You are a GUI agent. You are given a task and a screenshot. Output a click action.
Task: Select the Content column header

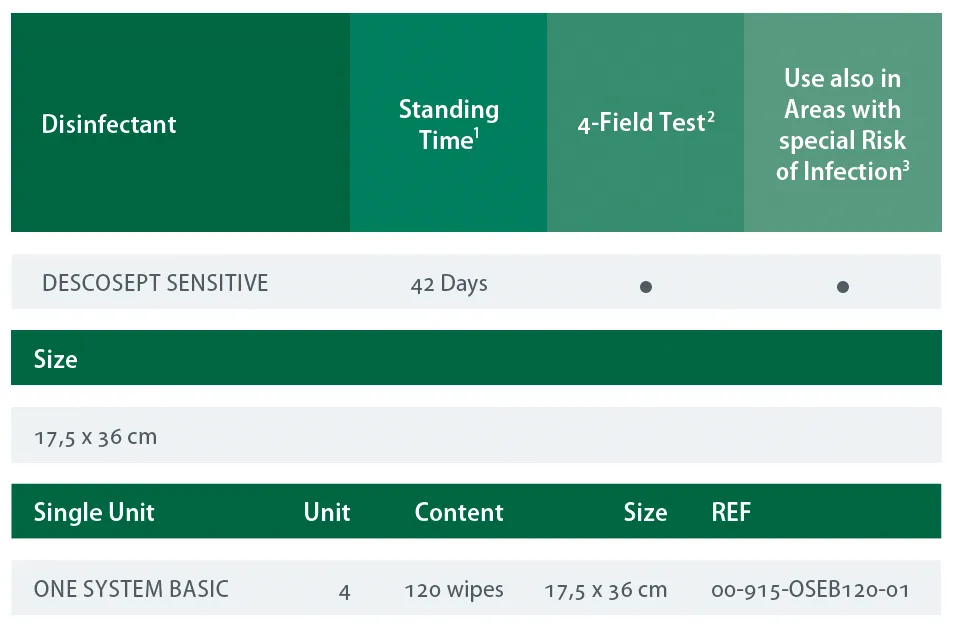coord(459,512)
